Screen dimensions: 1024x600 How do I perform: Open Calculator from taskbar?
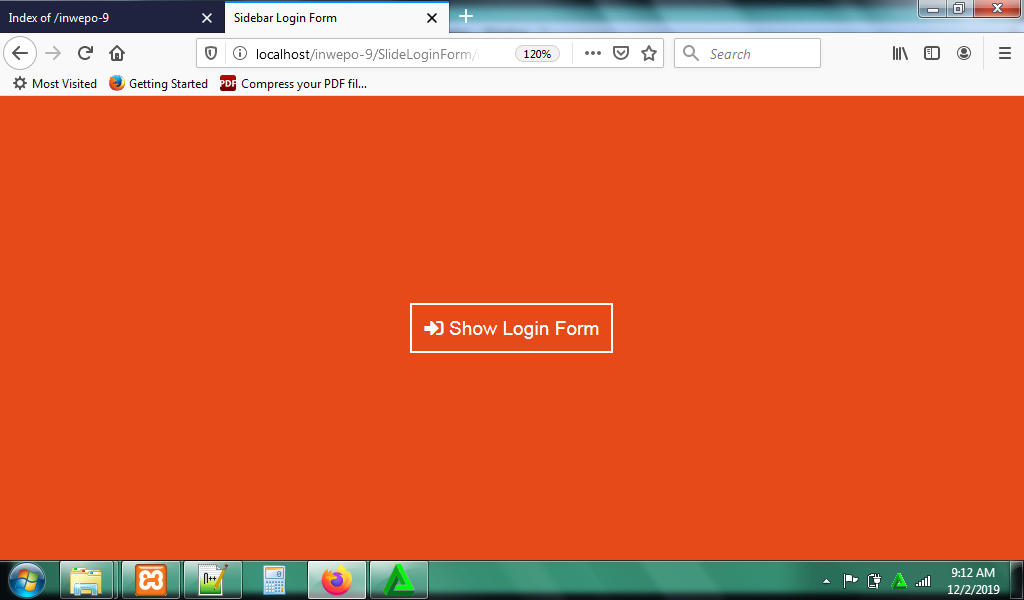(x=274, y=580)
